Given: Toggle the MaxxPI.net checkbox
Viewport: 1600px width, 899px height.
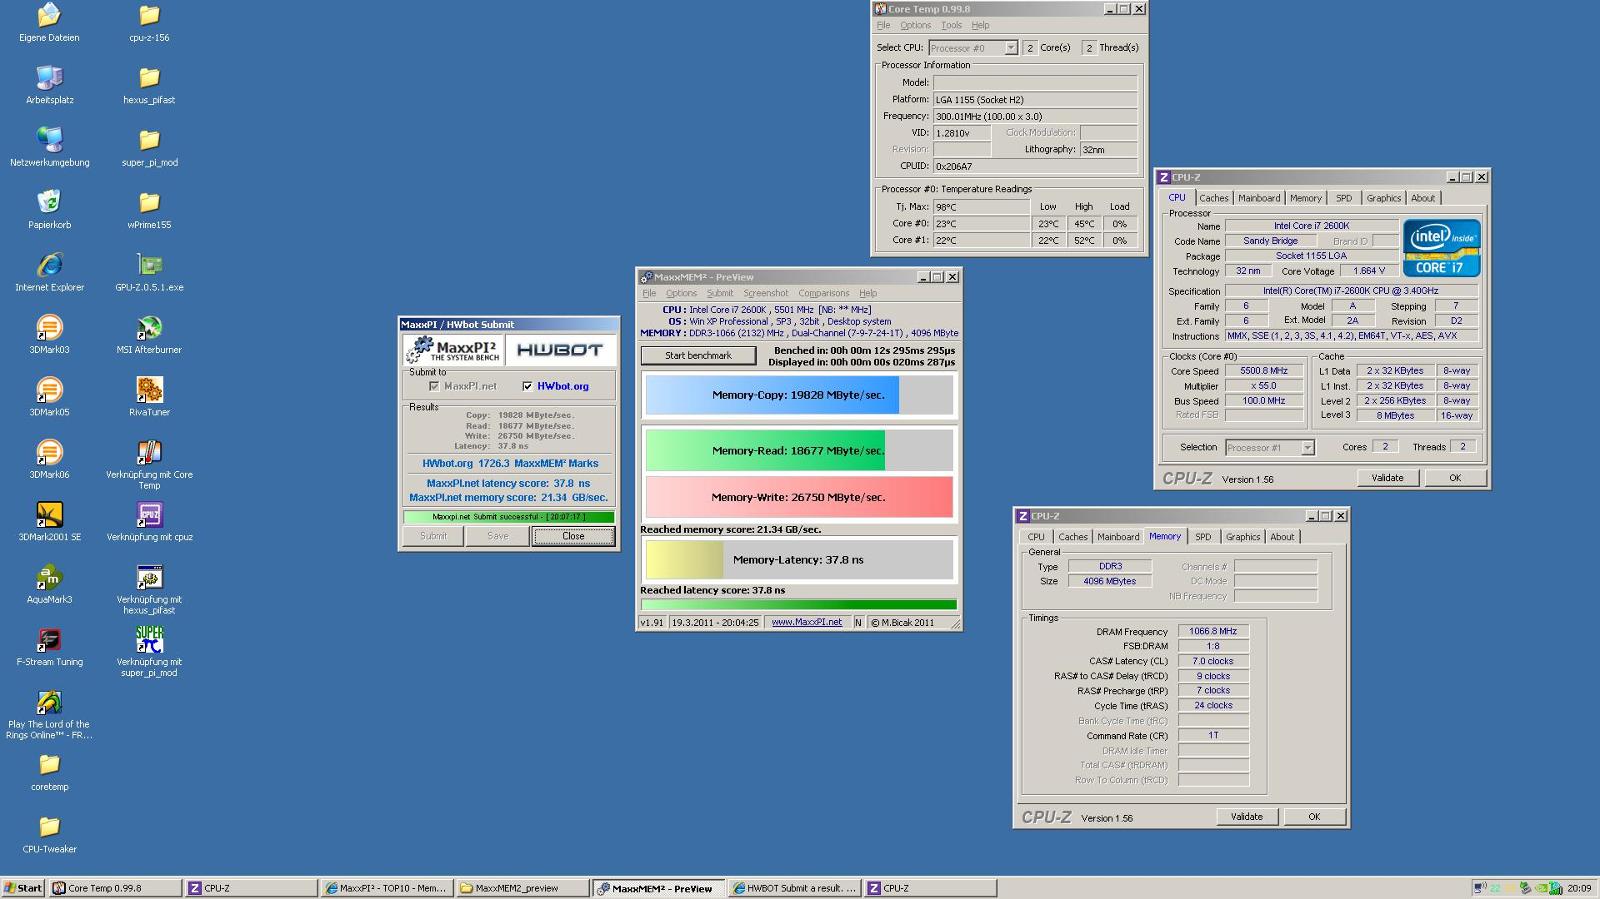Looking at the screenshot, I should tap(433, 386).
